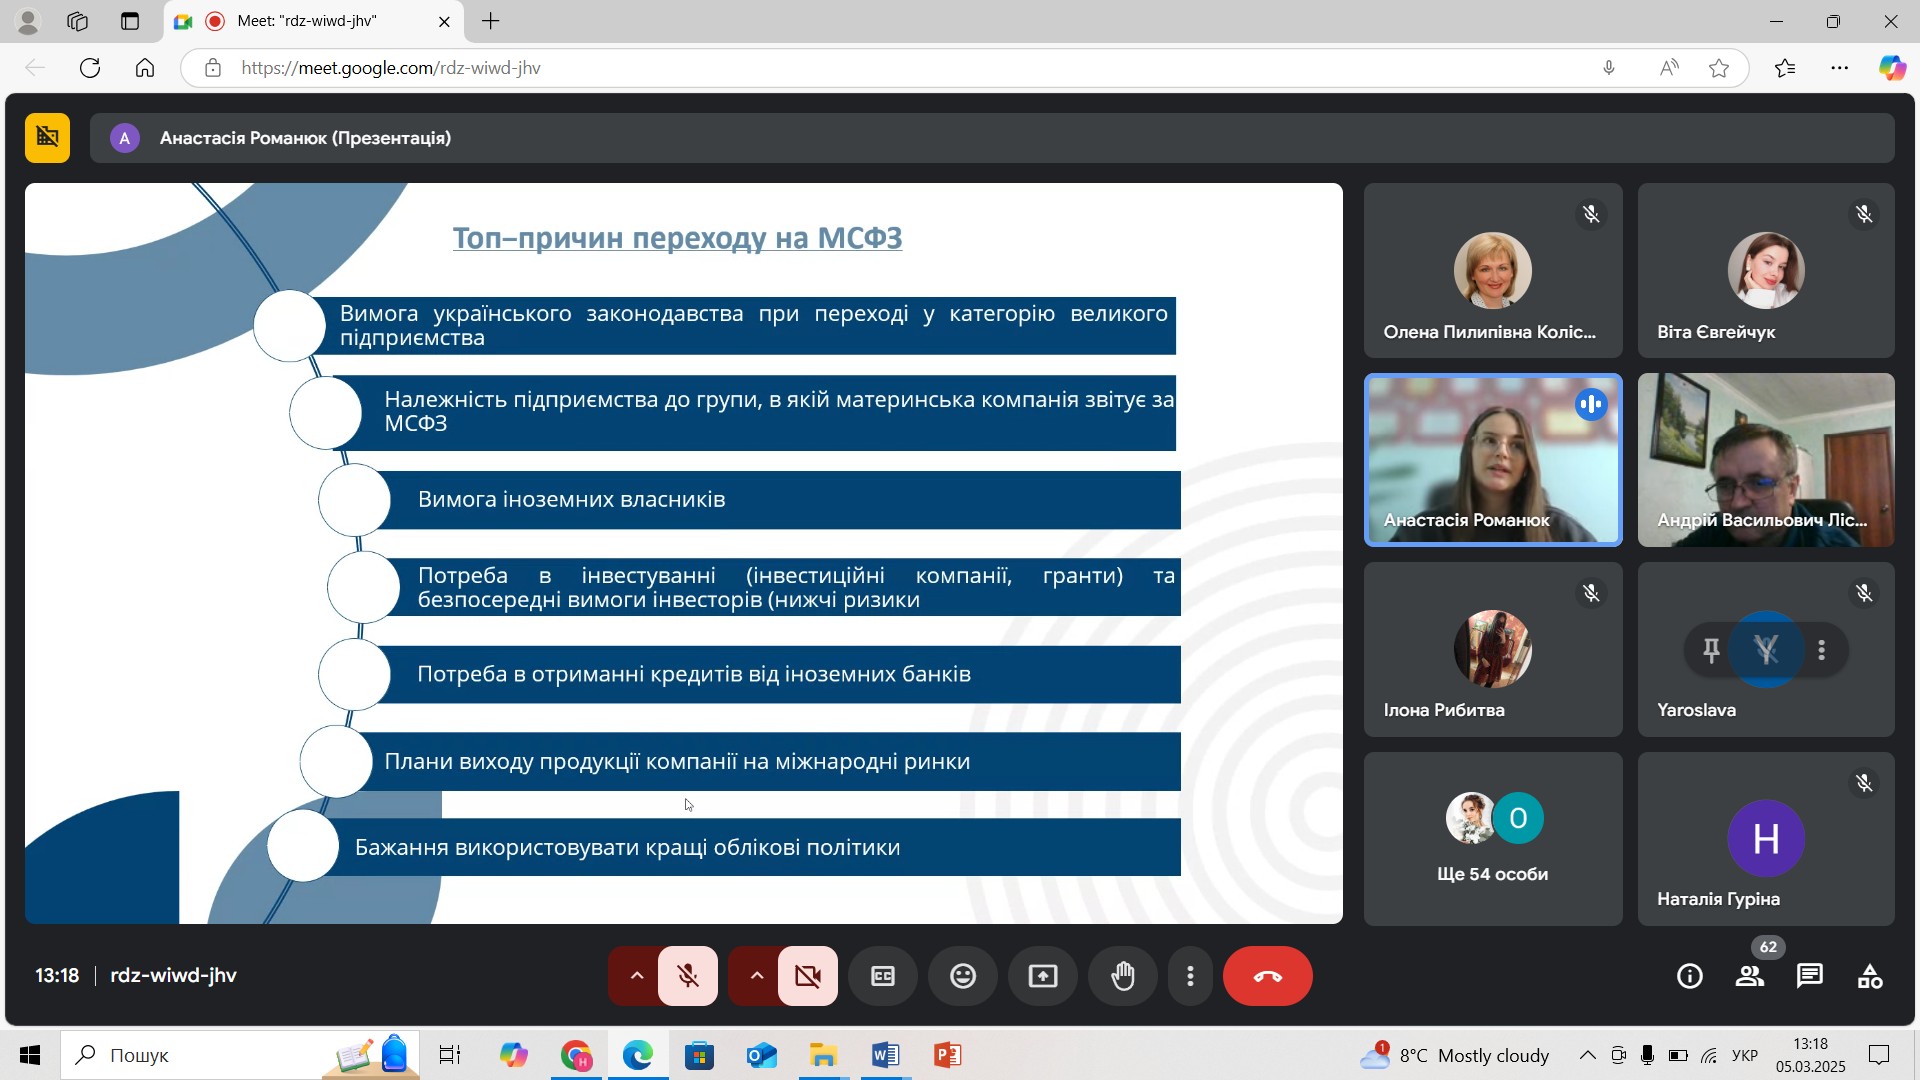Open Edge settings and more menu
This screenshot has height=1080, width=1920.
point(1839,68)
